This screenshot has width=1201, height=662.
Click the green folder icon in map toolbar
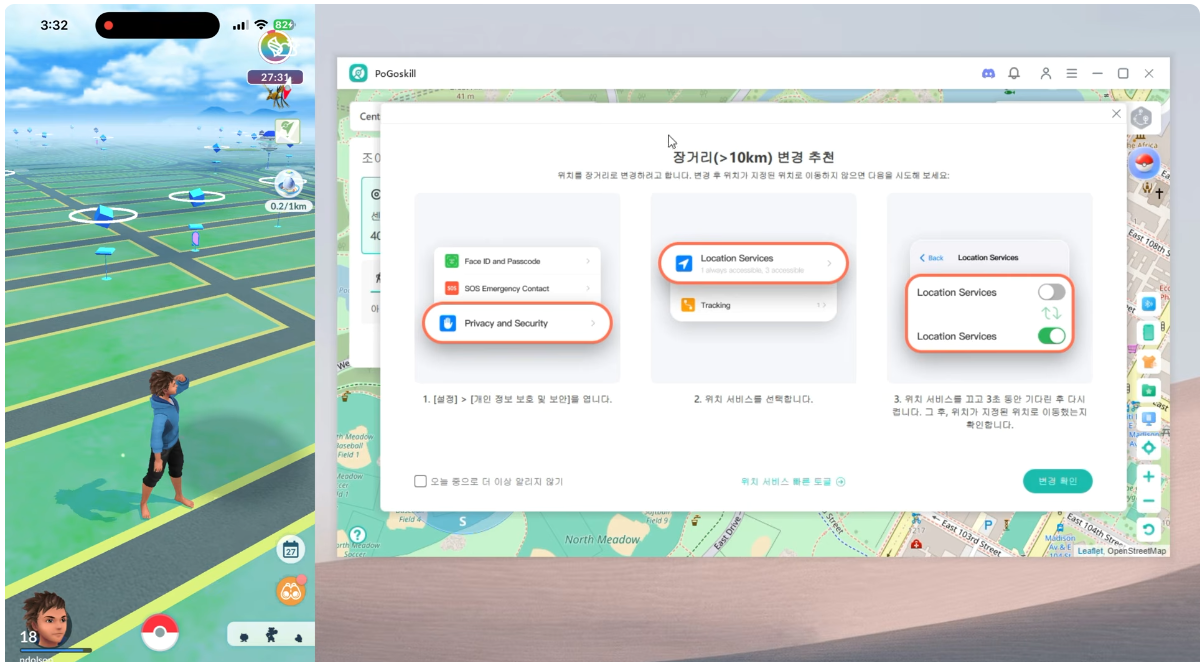click(1149, 390)
